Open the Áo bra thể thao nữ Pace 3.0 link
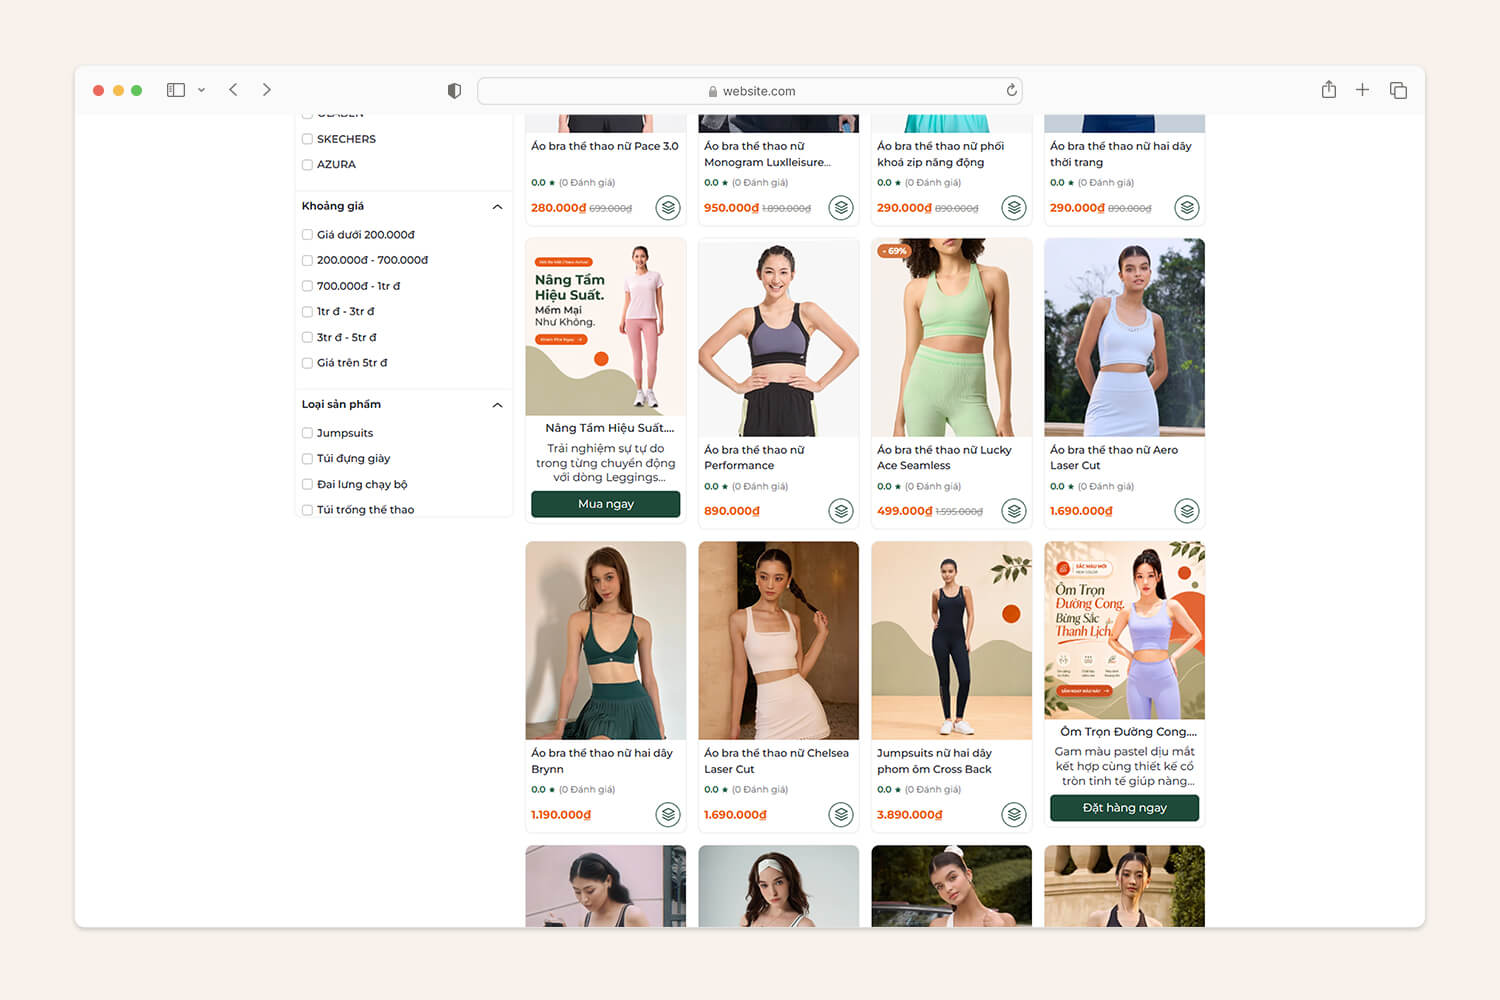 coord(605,146)
